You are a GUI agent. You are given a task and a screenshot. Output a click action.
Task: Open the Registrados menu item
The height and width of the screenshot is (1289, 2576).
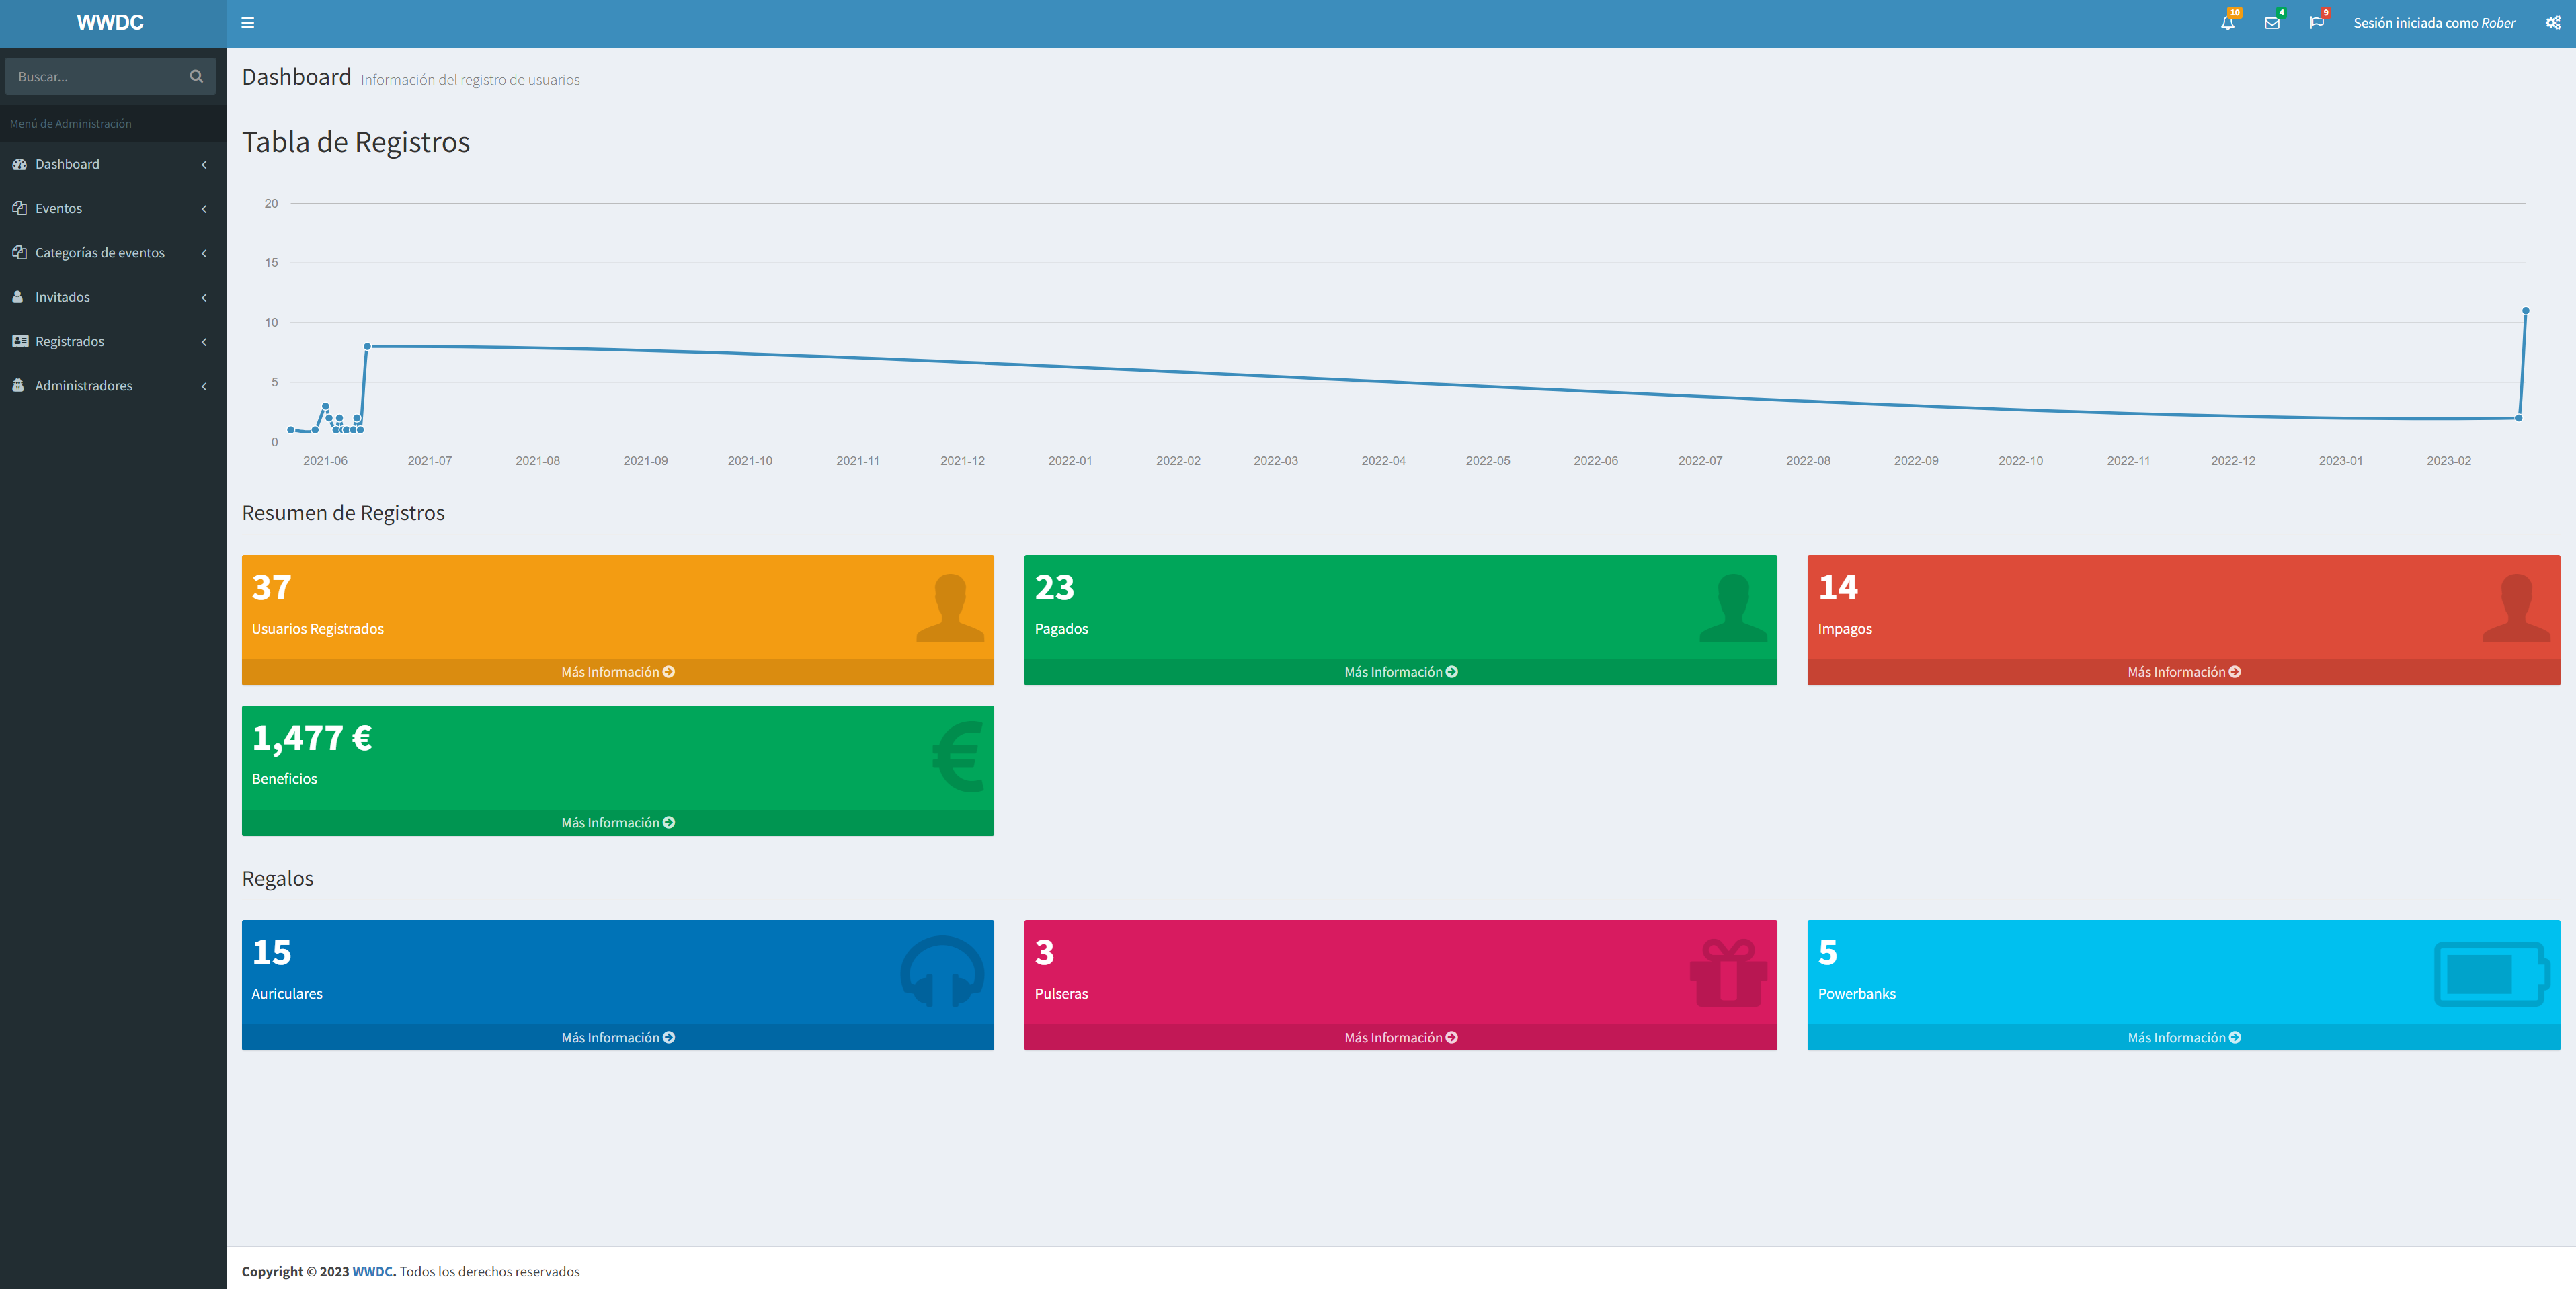click(69, 341)
